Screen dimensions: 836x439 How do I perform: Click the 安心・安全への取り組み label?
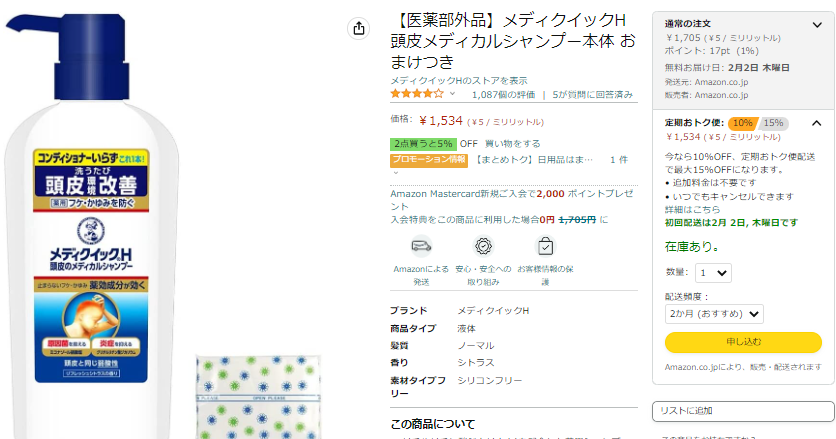(x=483, y=275)
